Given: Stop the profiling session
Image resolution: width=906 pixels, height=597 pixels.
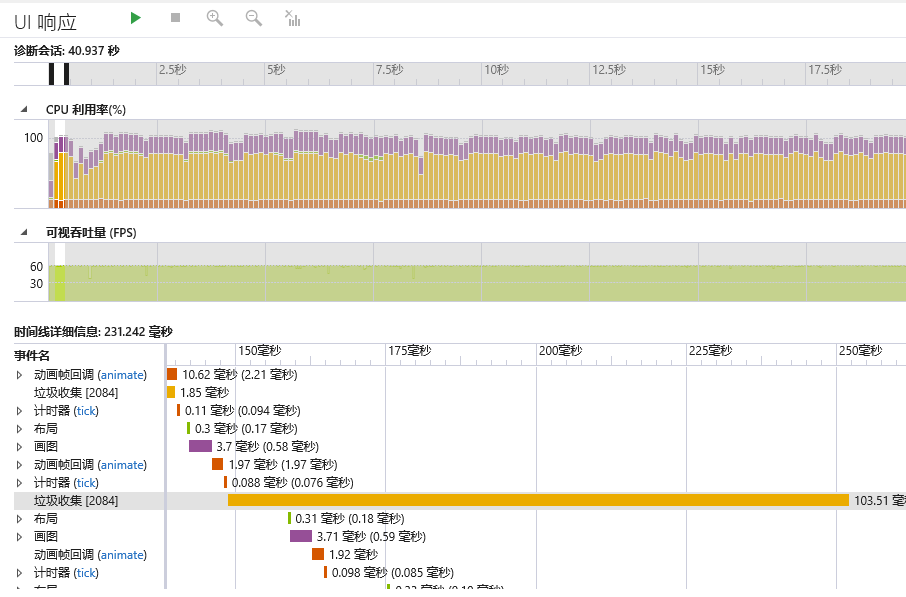Looking at the screenshot, I should [x=176, y=18].
